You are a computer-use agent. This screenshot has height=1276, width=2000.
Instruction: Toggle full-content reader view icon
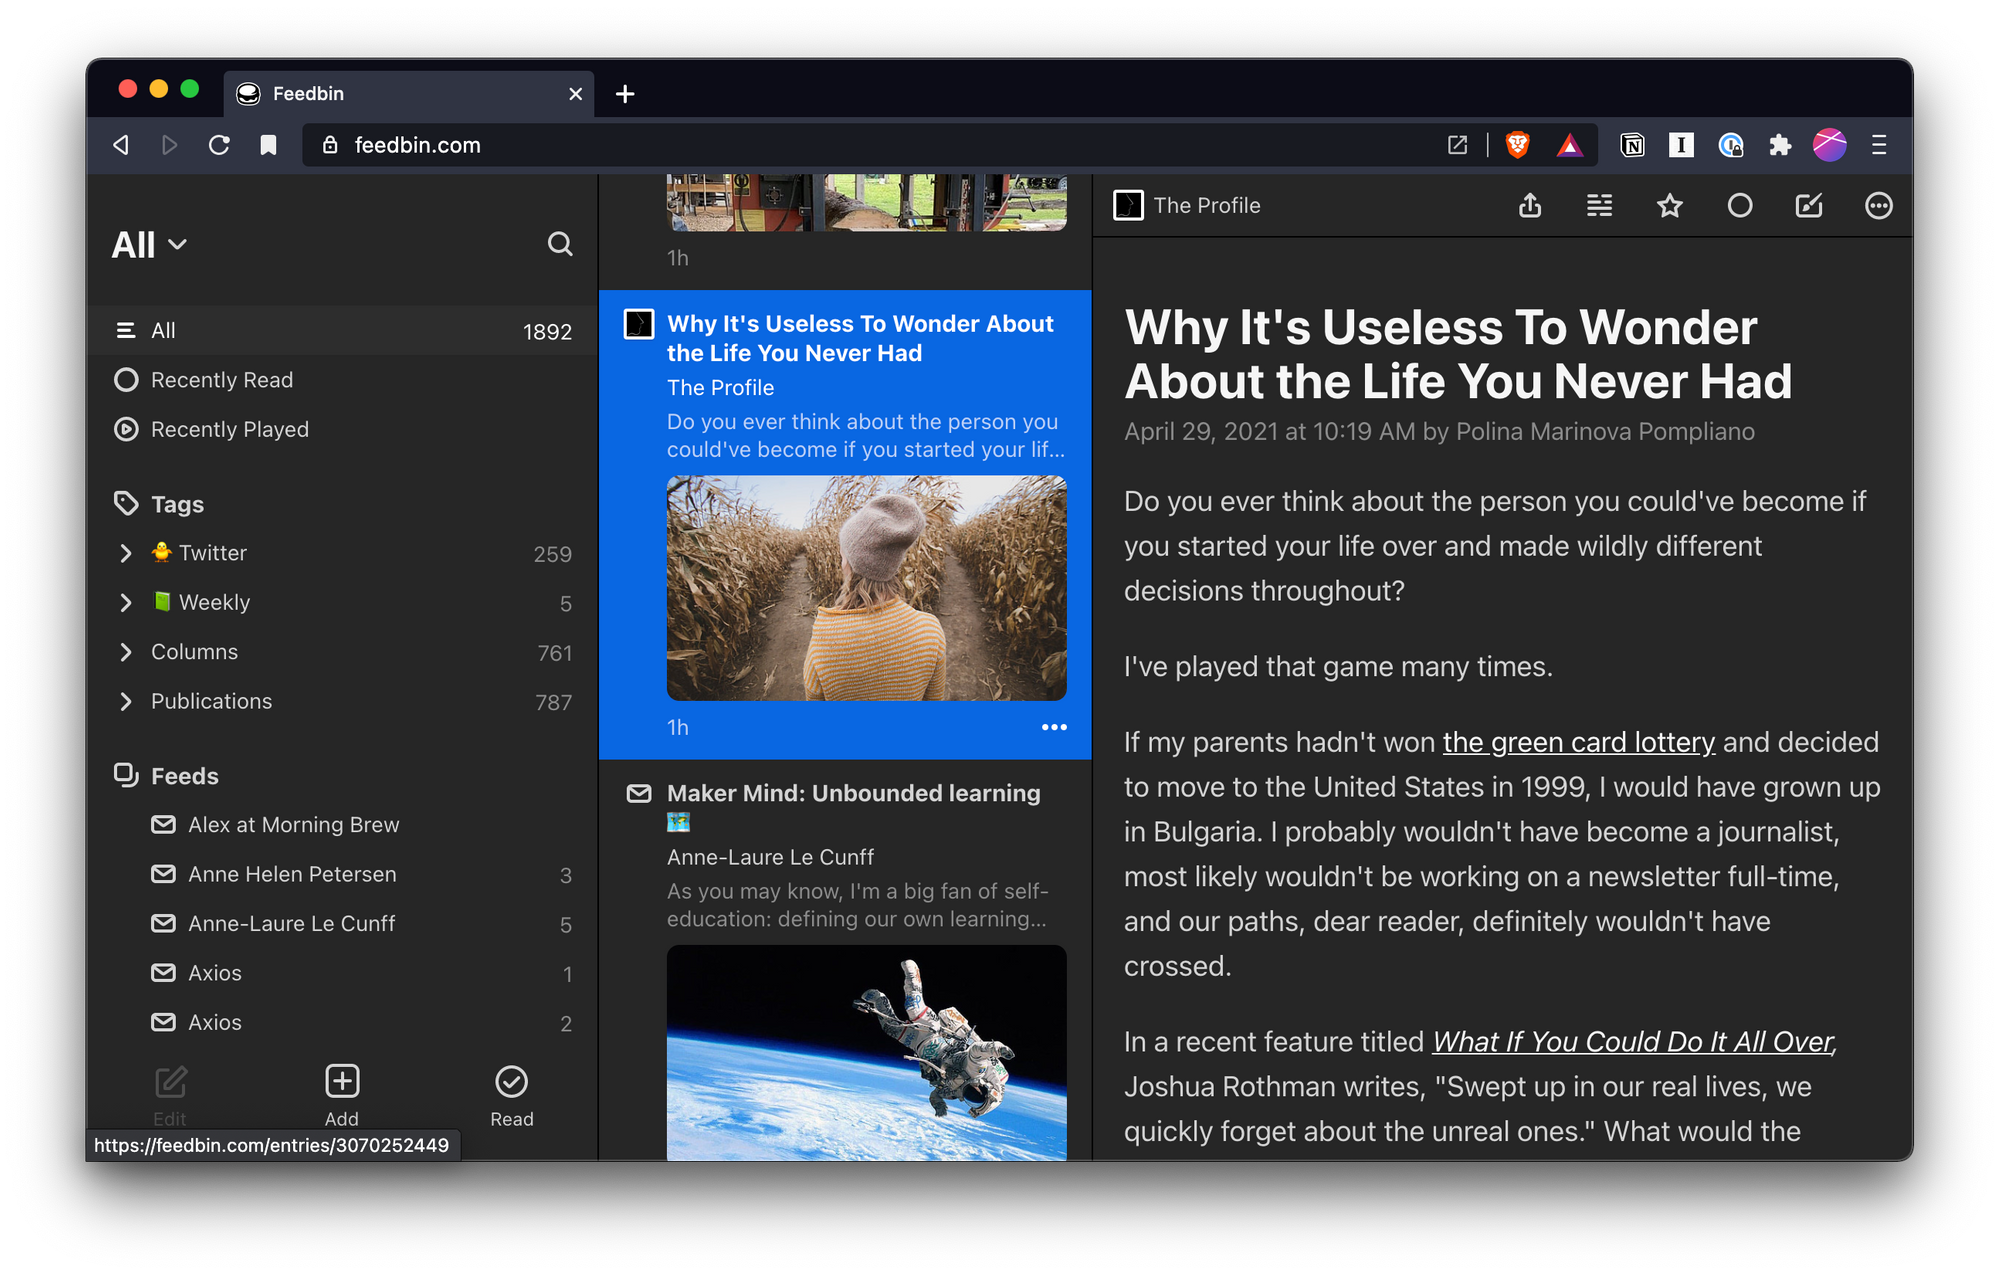tap(1599, 206)
